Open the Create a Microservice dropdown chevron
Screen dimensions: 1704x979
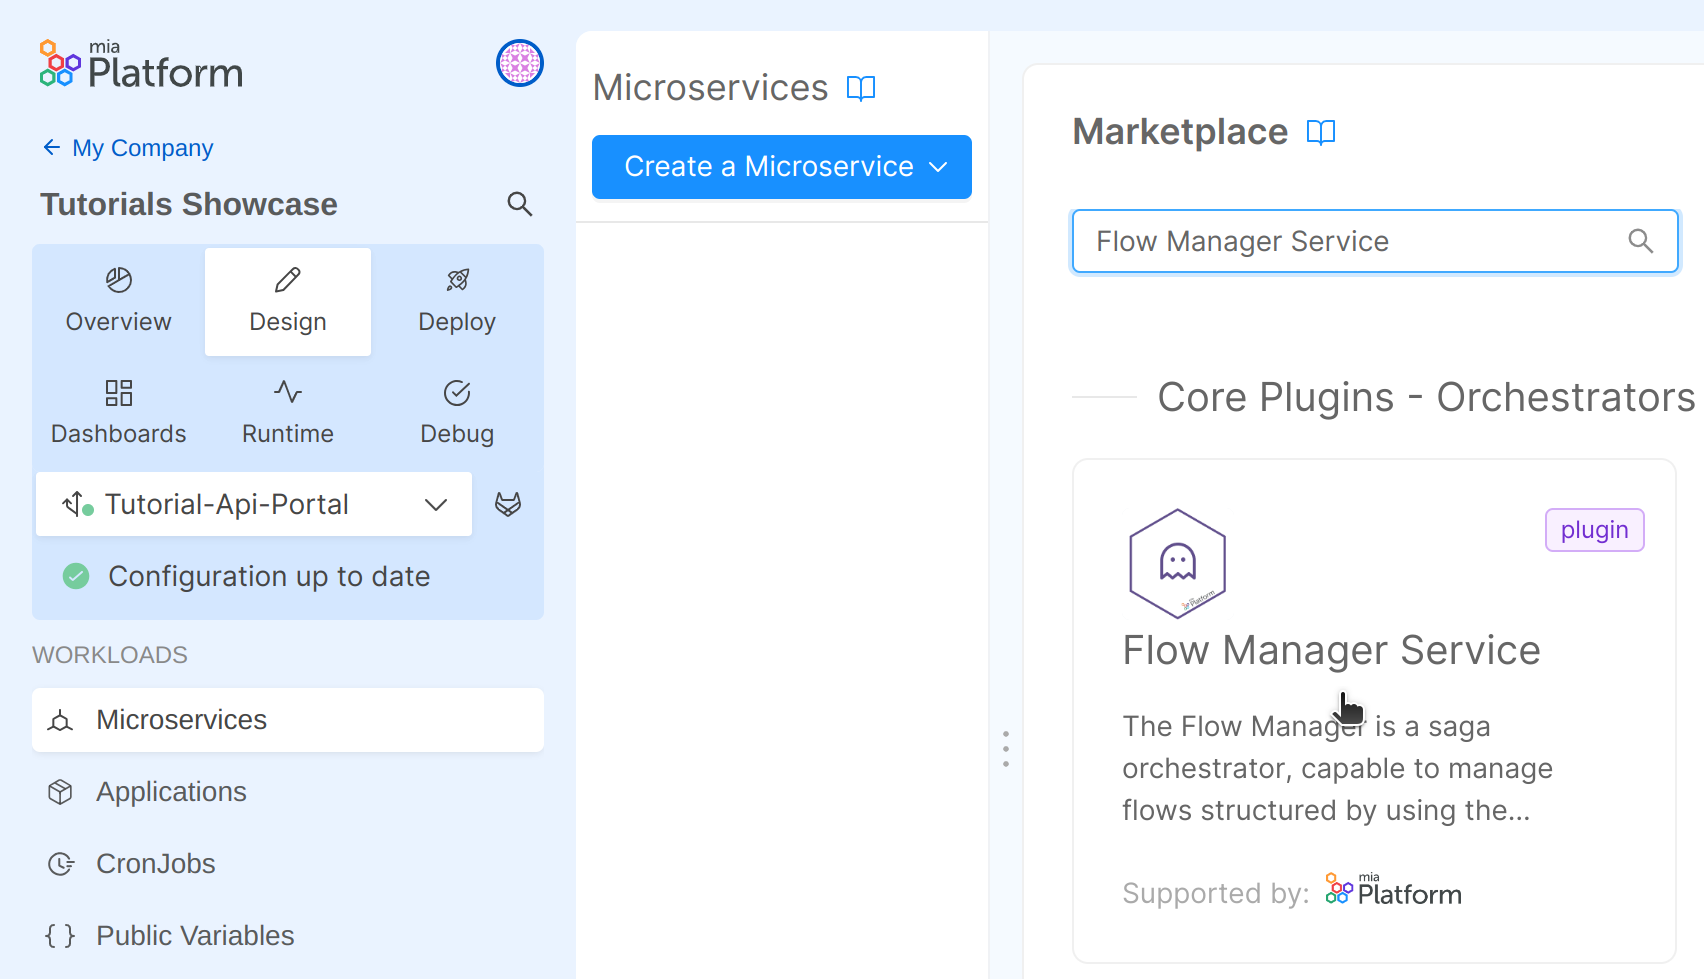click(x=937, y=167)
